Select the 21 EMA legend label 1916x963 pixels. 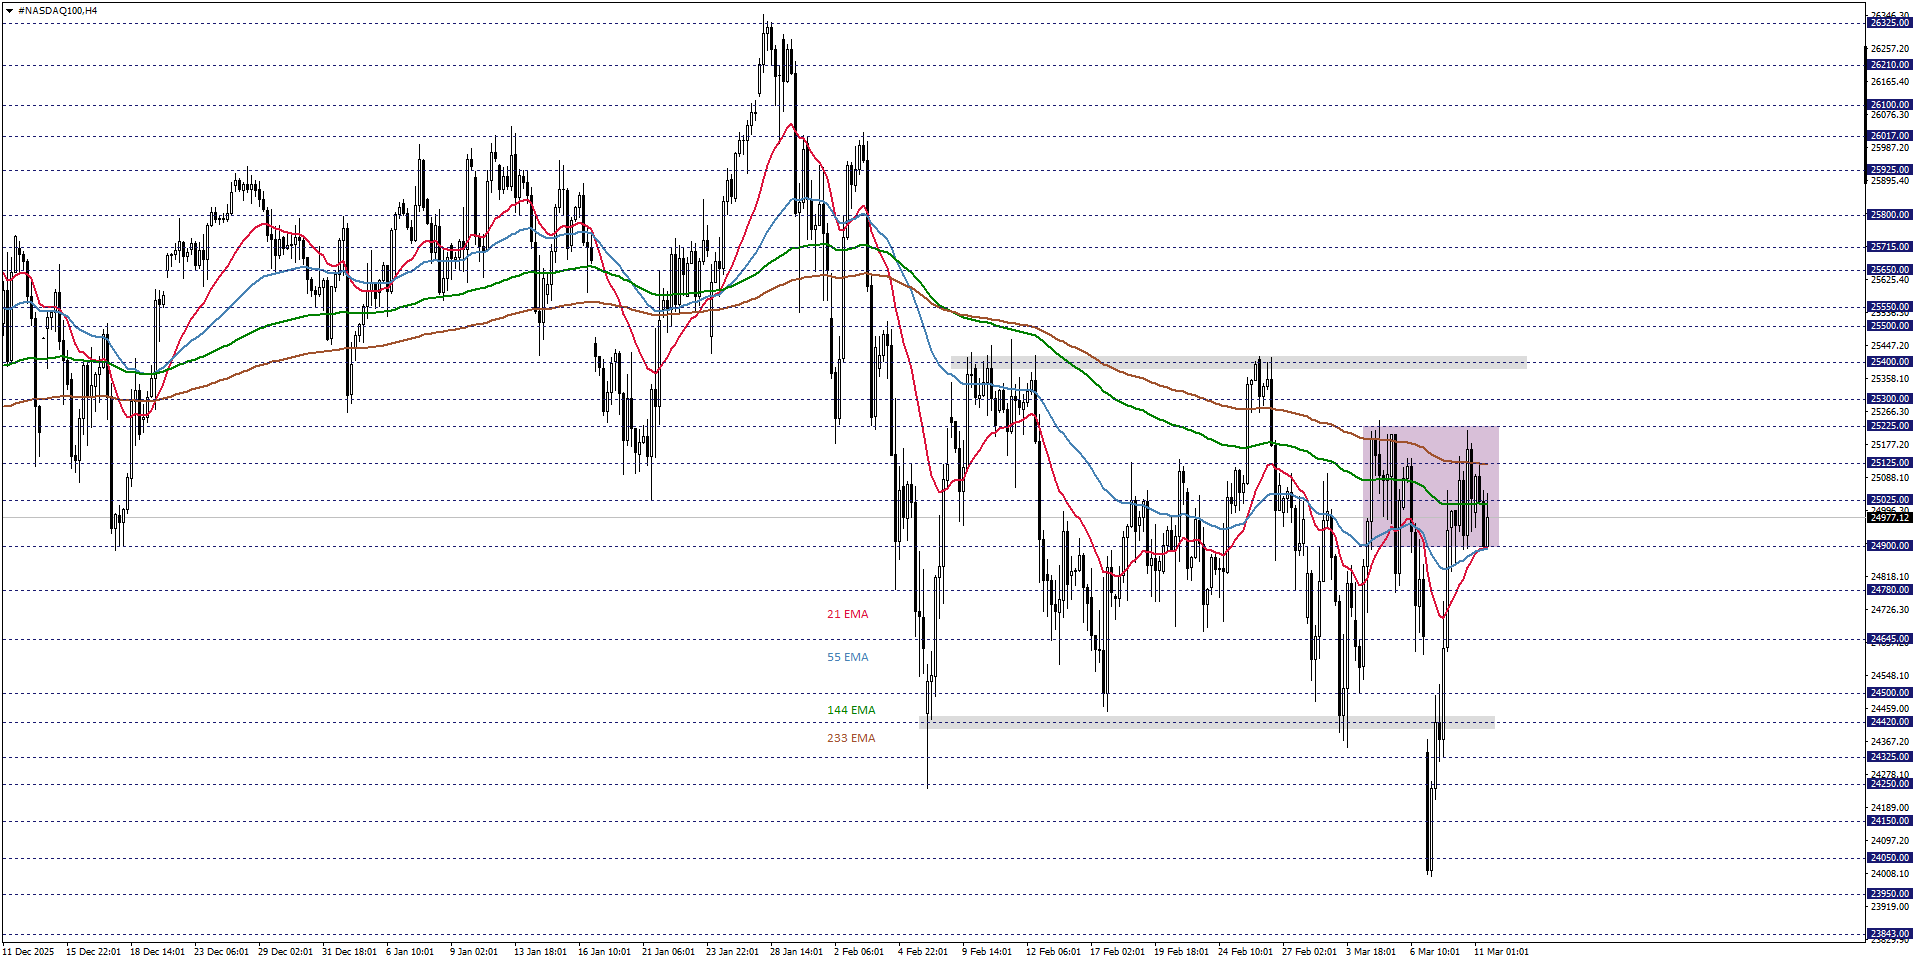pyautogui.click(x=846, y=614)
